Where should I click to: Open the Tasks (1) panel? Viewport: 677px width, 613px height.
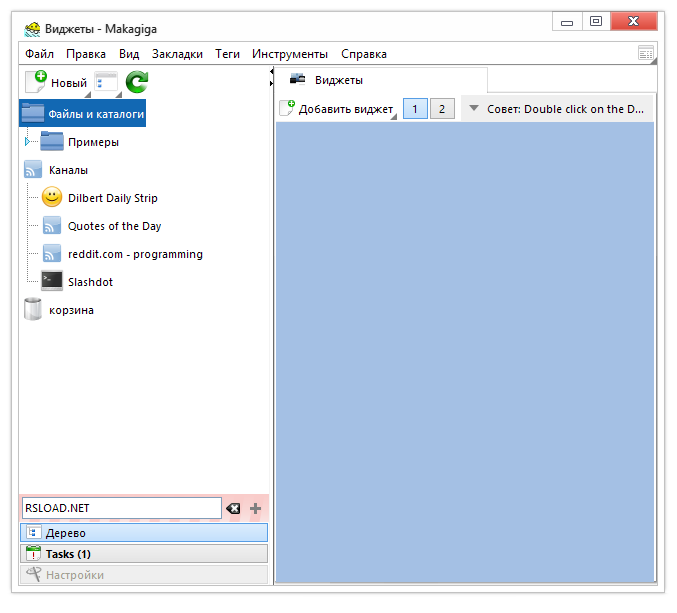point(144,554)
